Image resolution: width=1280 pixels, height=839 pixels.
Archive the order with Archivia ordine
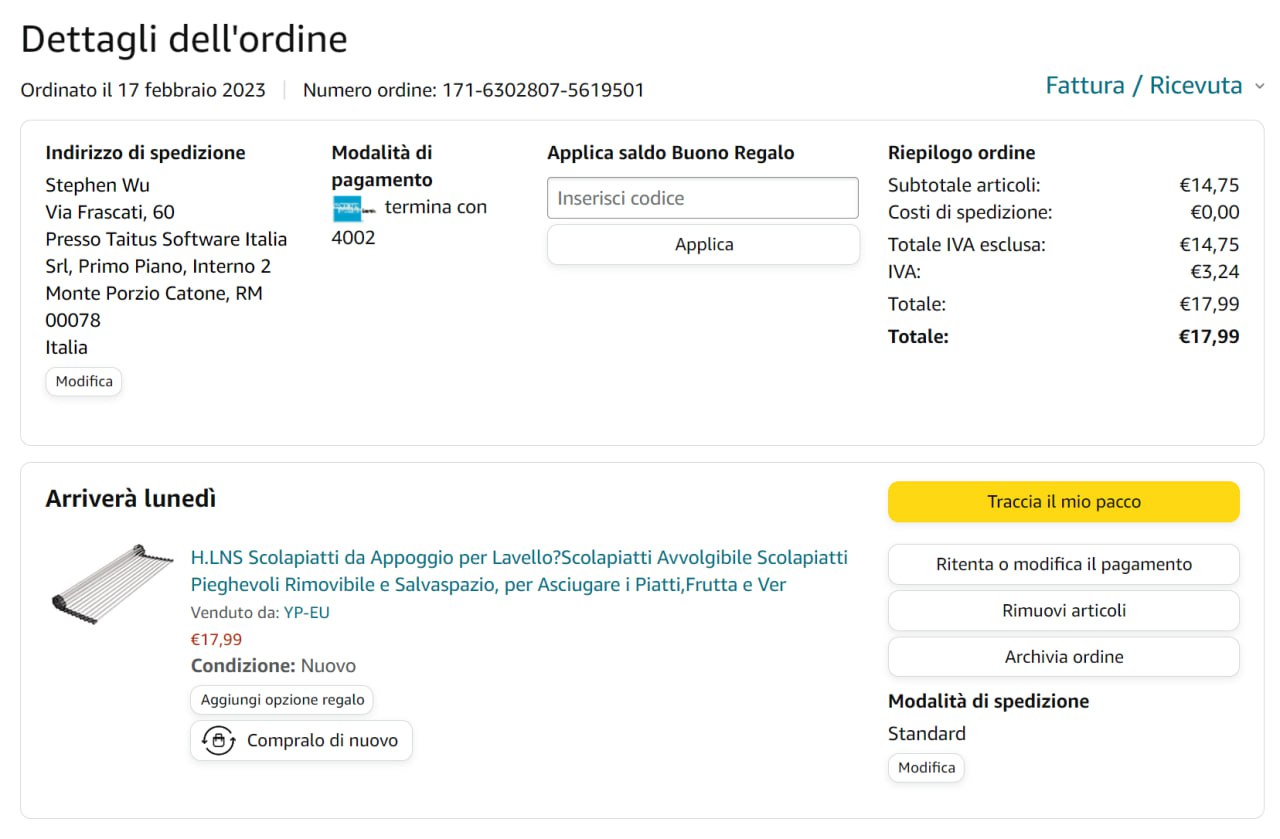(1063, 657)
